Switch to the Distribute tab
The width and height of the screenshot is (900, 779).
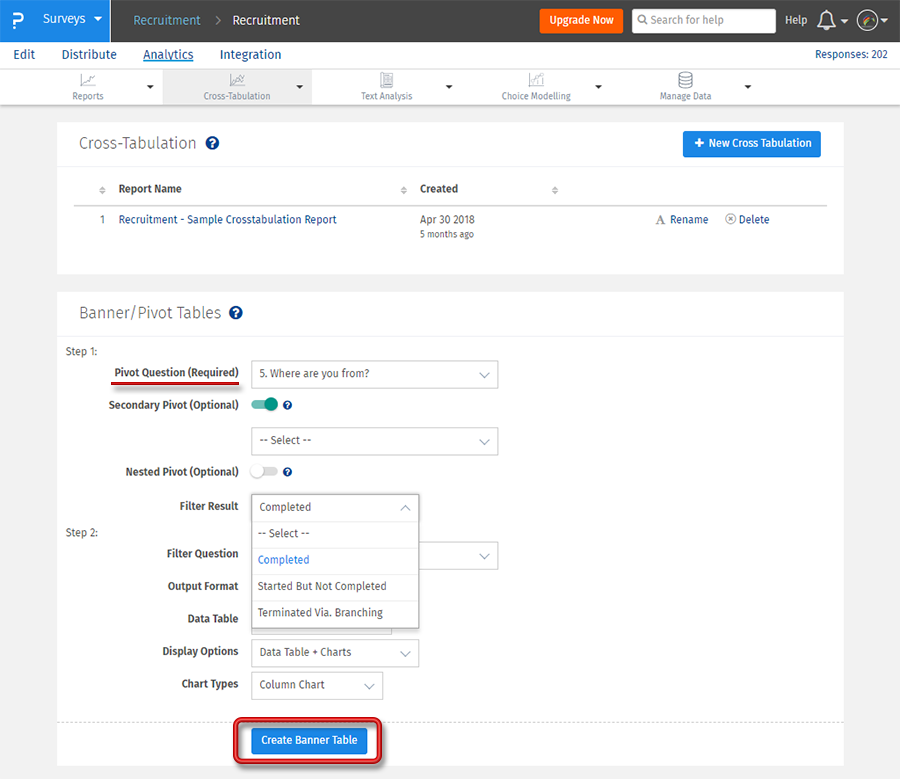click(x=89, y=54)
